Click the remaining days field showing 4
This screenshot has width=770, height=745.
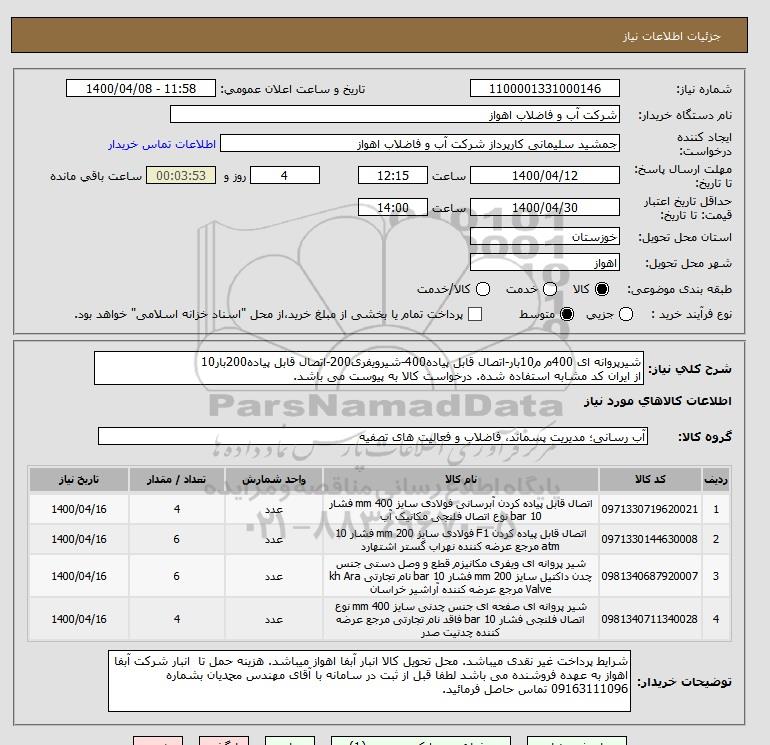click(285, 175)
